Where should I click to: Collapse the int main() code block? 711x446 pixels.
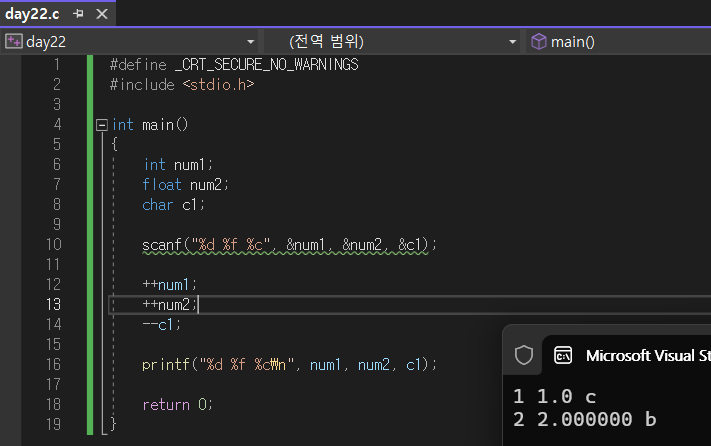coord(102,125)
